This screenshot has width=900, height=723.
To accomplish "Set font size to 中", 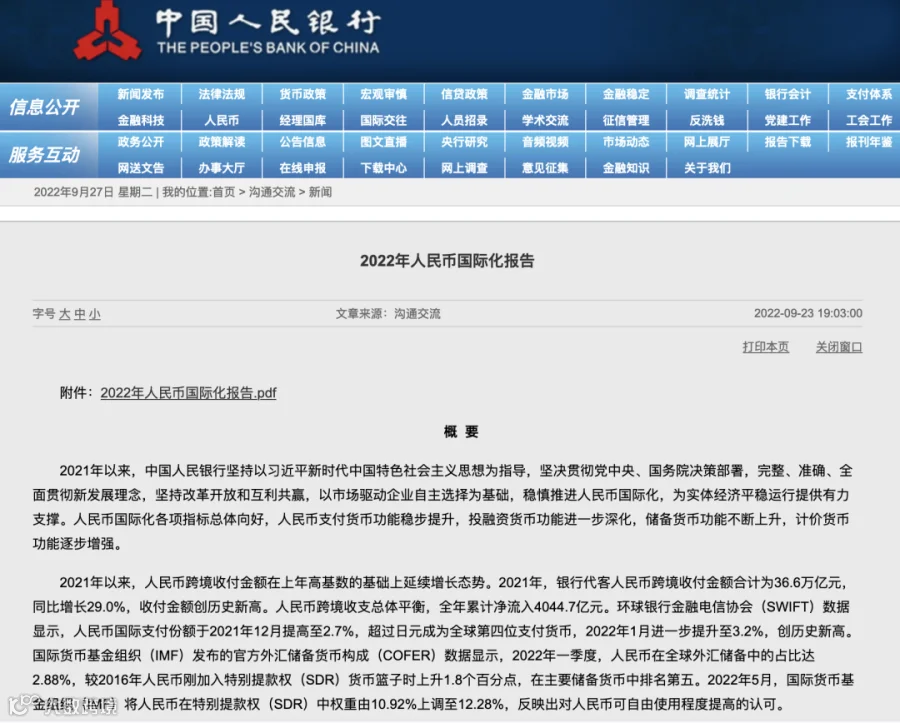I will point(80,314).
